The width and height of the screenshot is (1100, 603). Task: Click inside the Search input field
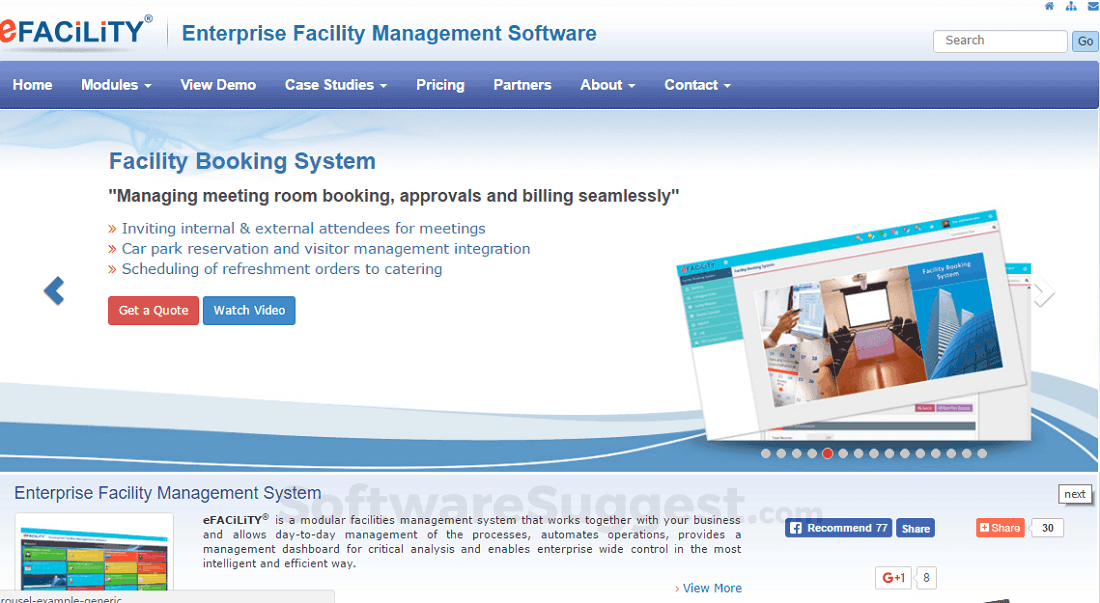point(1000,41)
